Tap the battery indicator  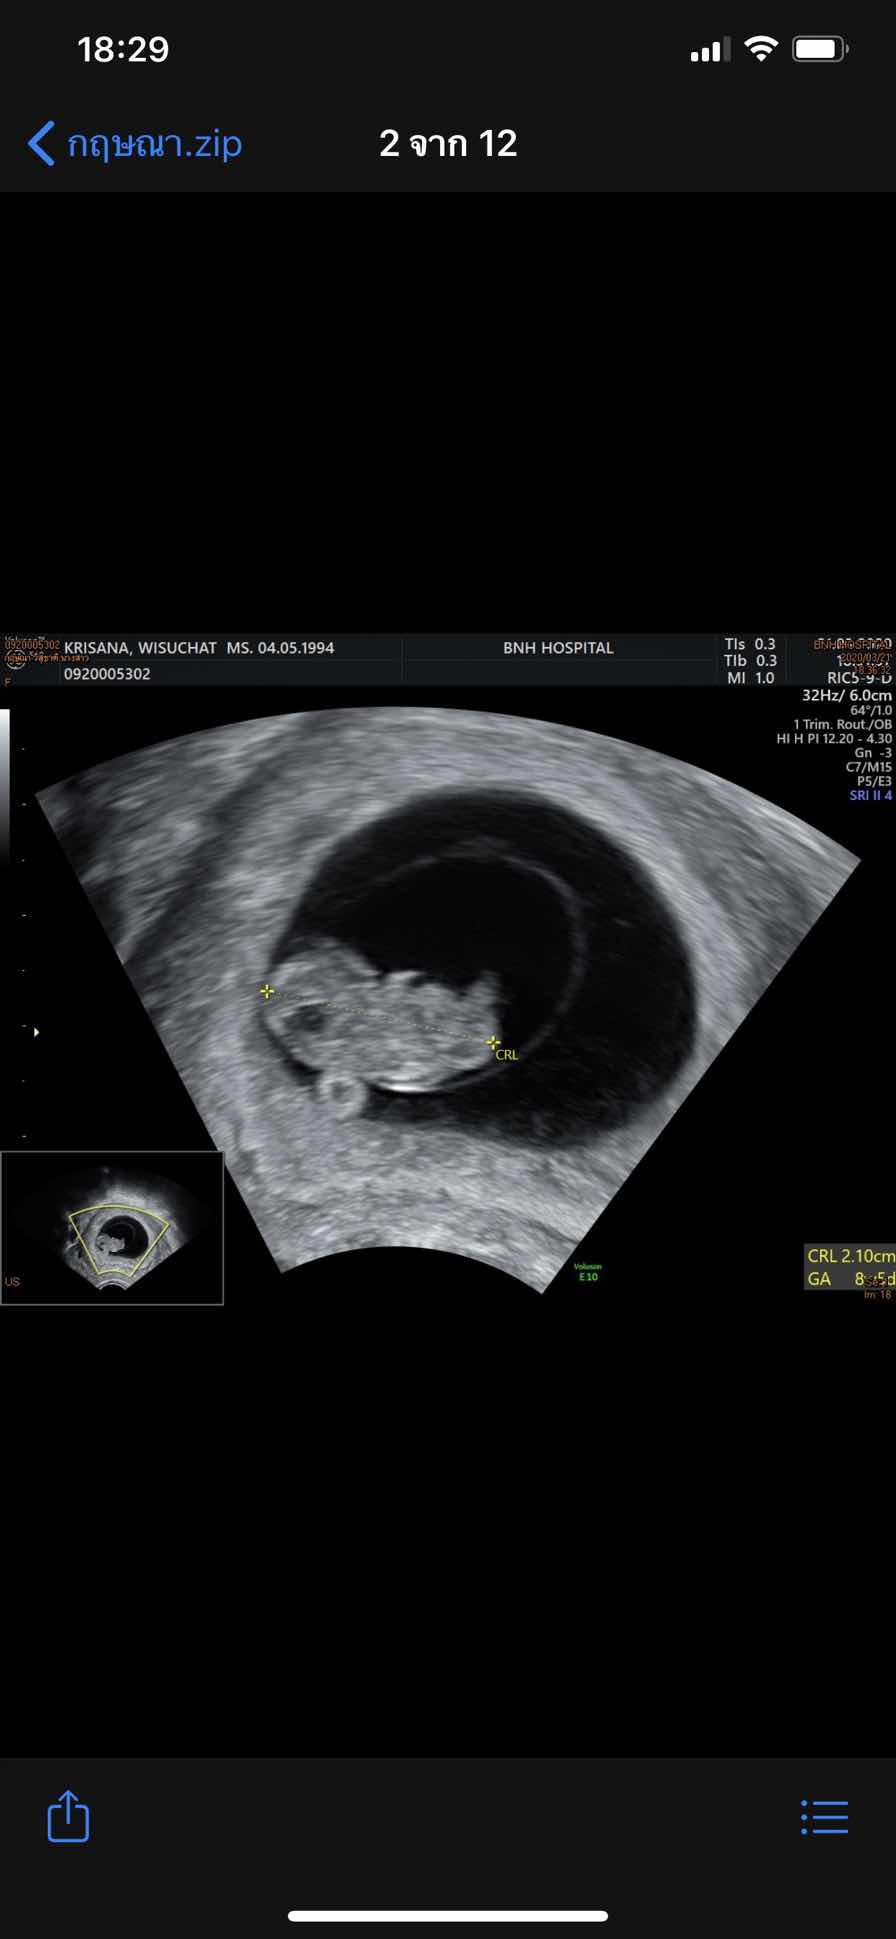point(820,49)
